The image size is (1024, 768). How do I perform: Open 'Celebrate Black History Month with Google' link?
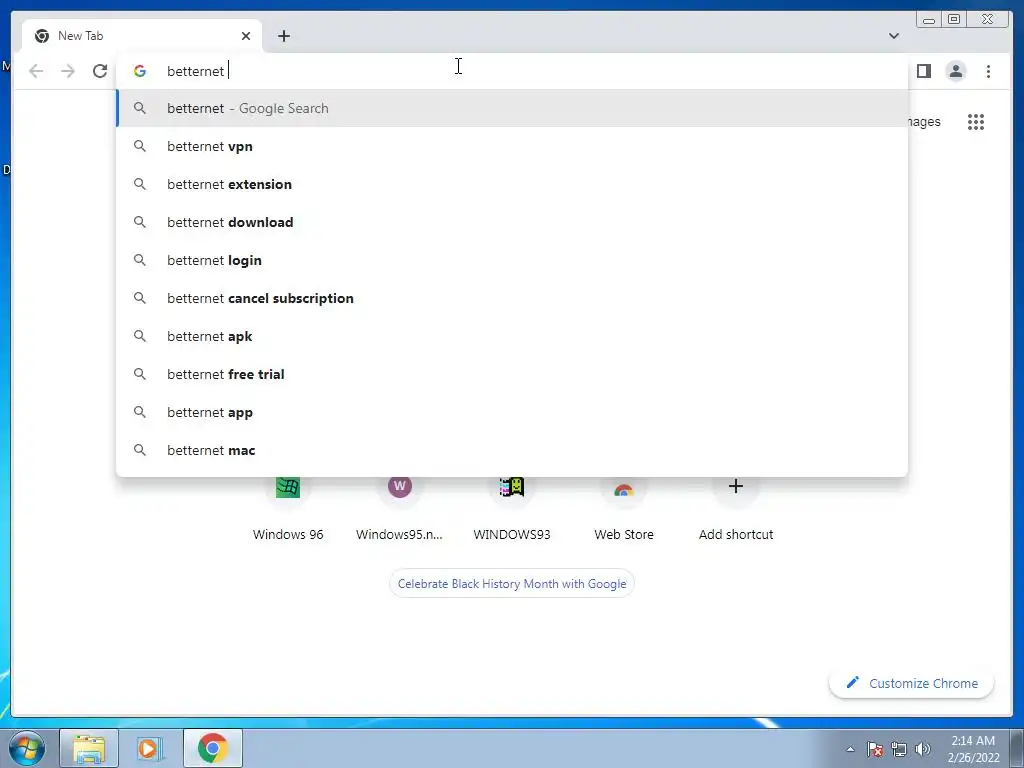coord(512,584)
